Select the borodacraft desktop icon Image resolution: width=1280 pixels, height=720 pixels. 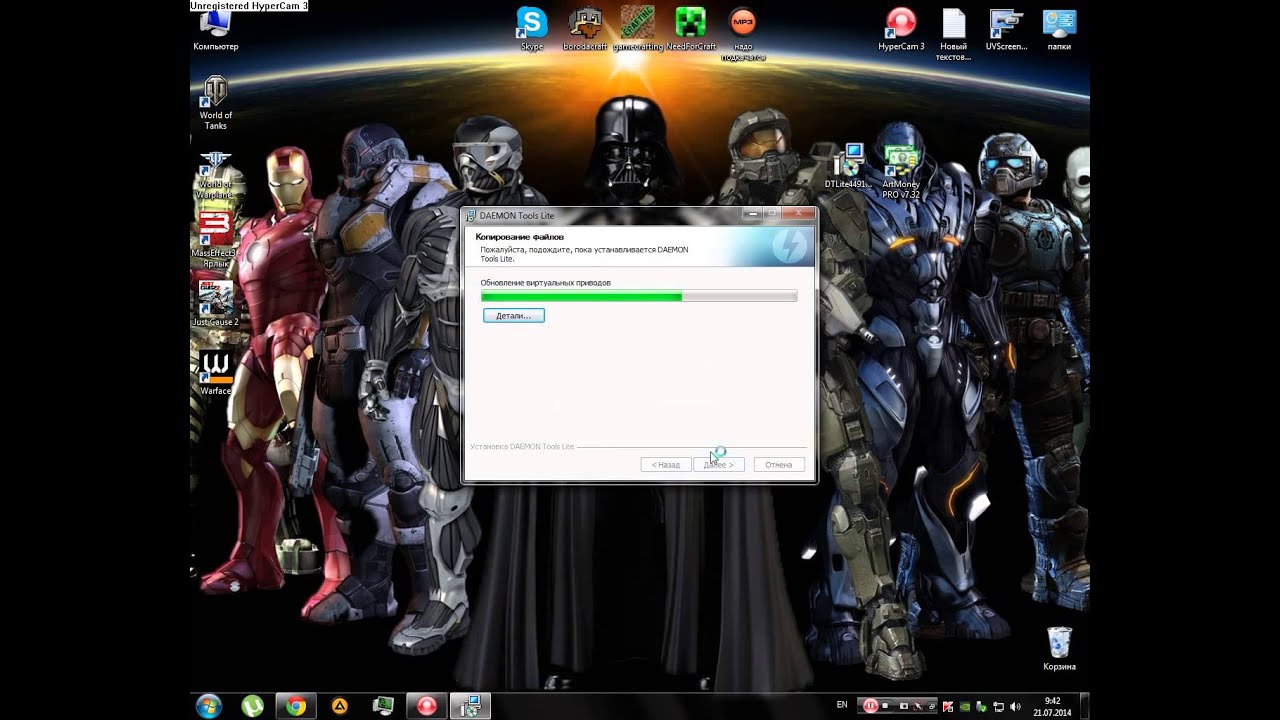[585, 28]
